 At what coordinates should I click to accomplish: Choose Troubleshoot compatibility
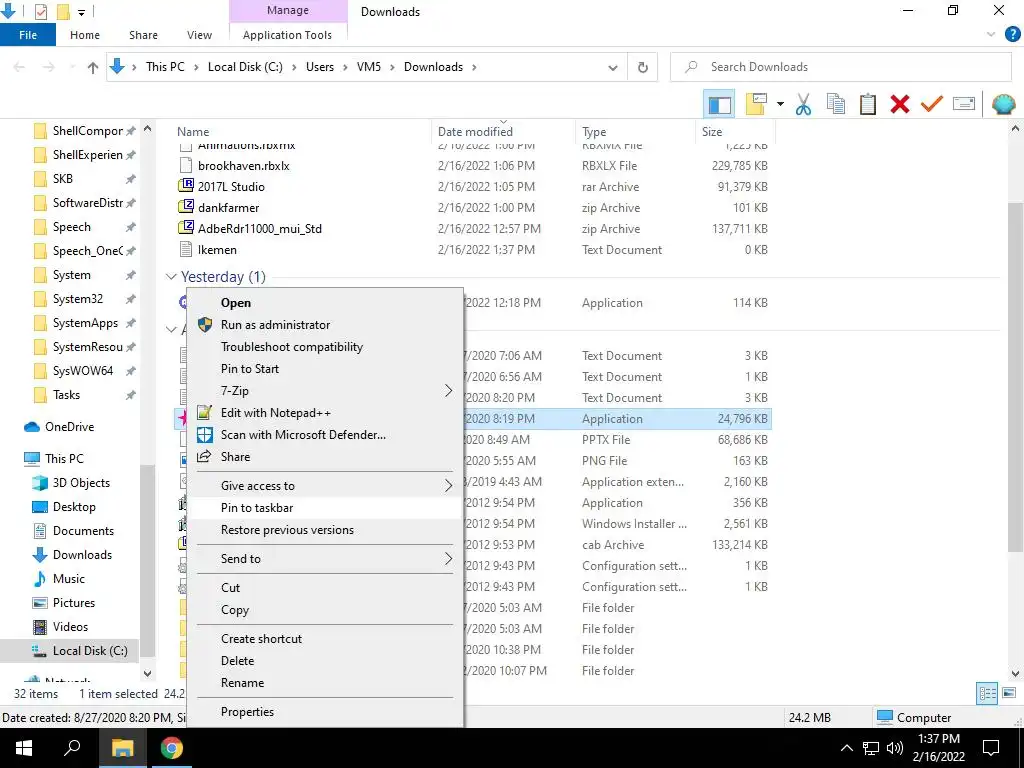(325, 347)
